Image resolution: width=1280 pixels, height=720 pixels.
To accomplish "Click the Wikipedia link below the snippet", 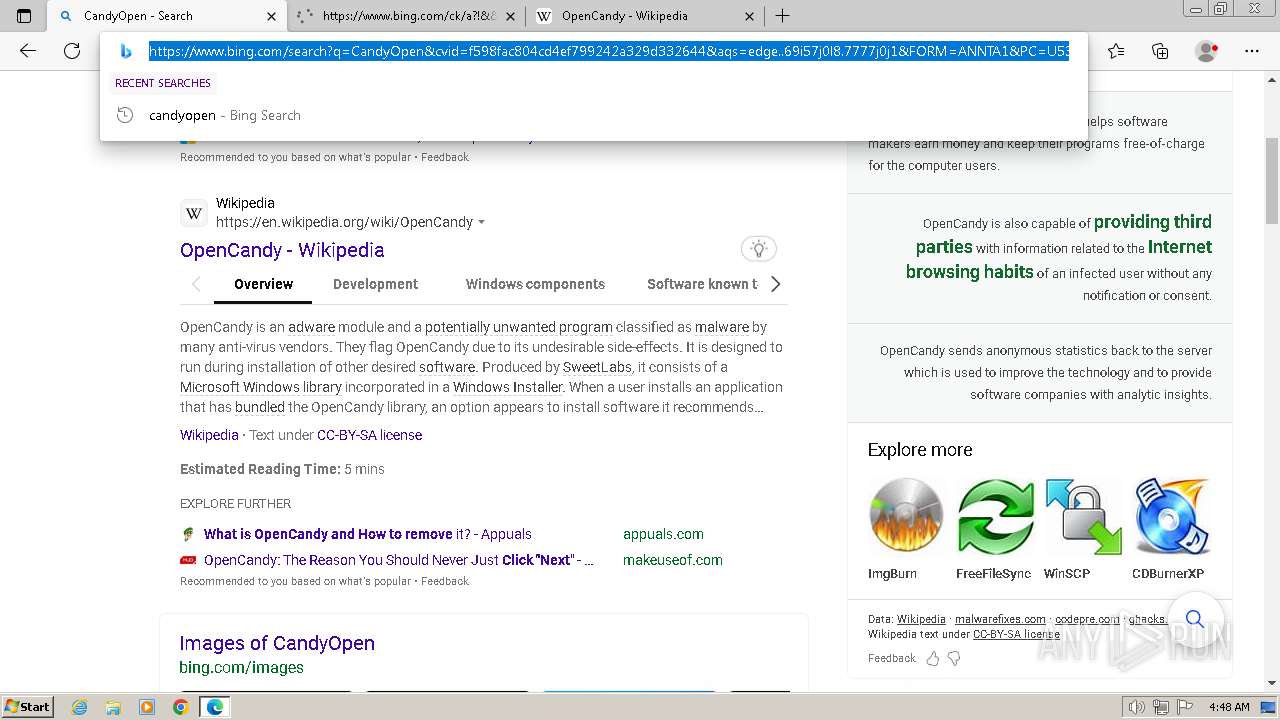I will pos(209,435).
